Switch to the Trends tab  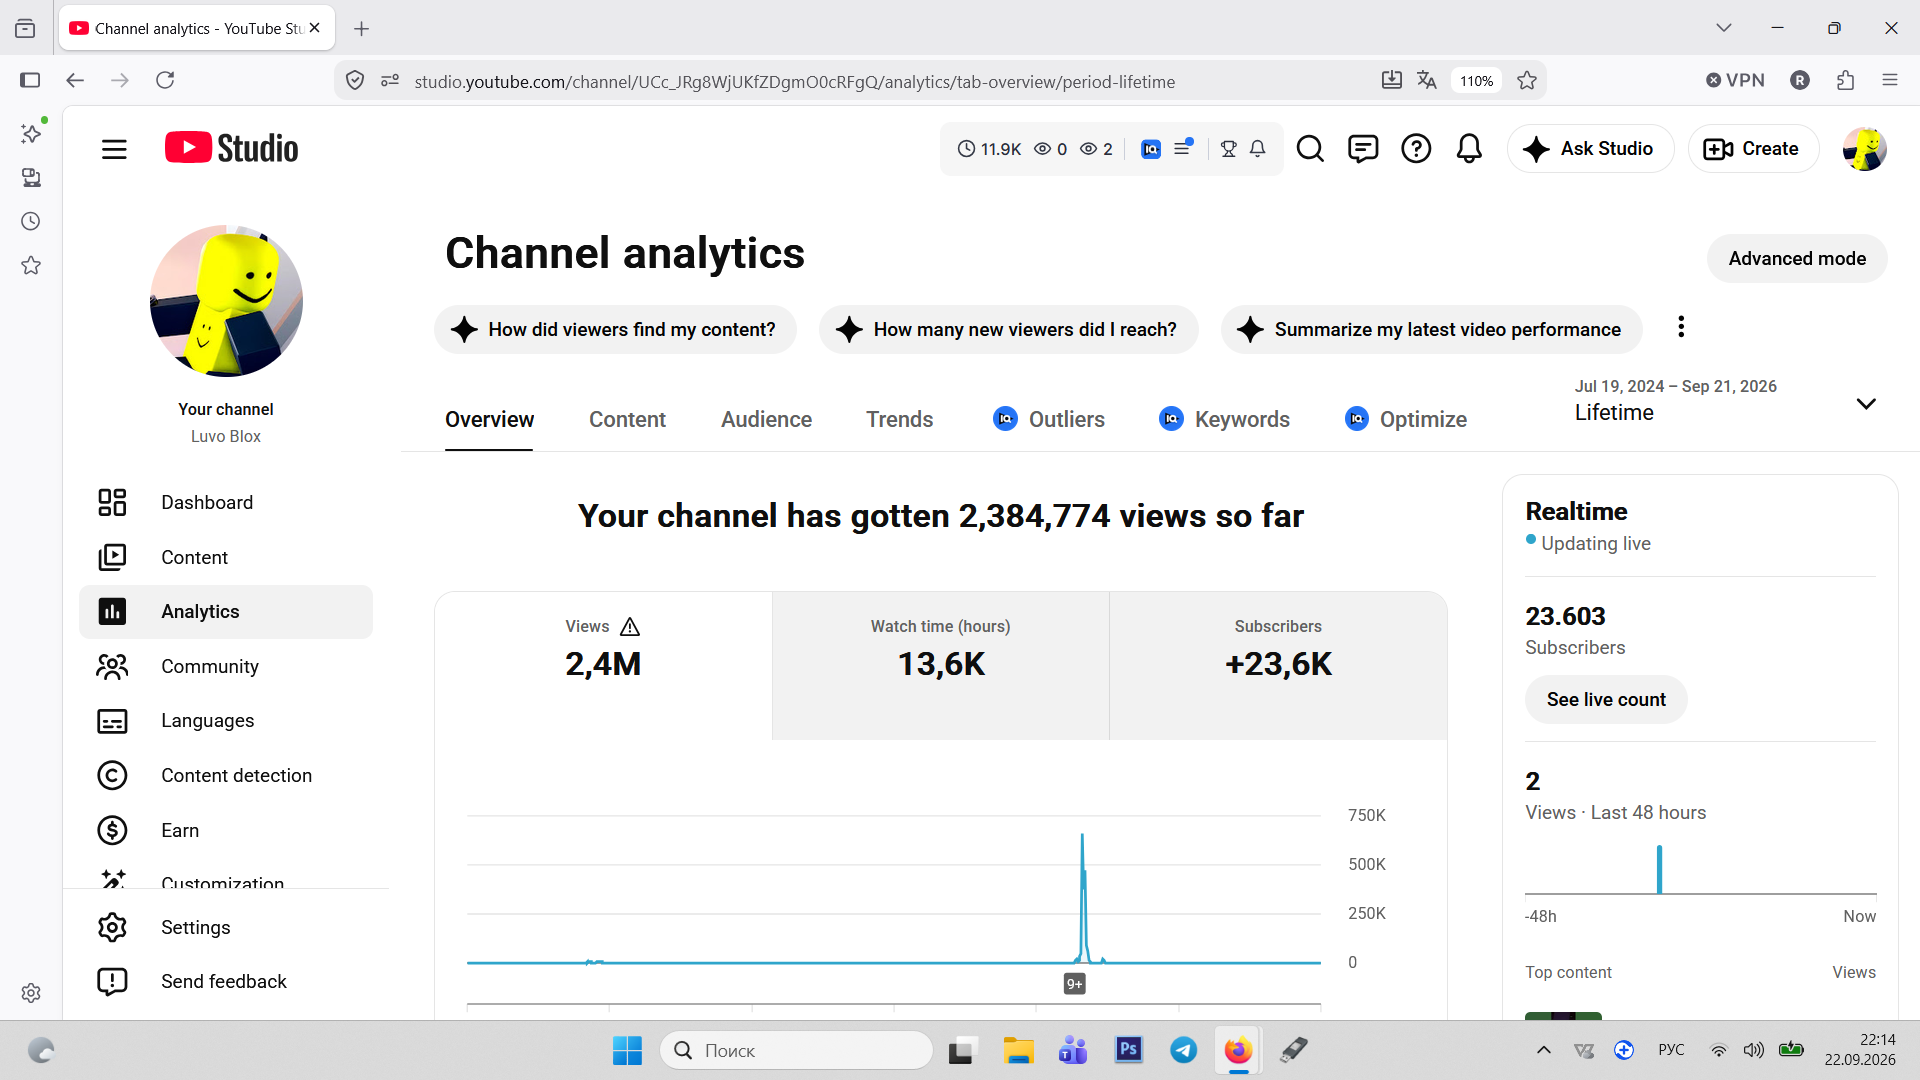click(x=899, y=419)
